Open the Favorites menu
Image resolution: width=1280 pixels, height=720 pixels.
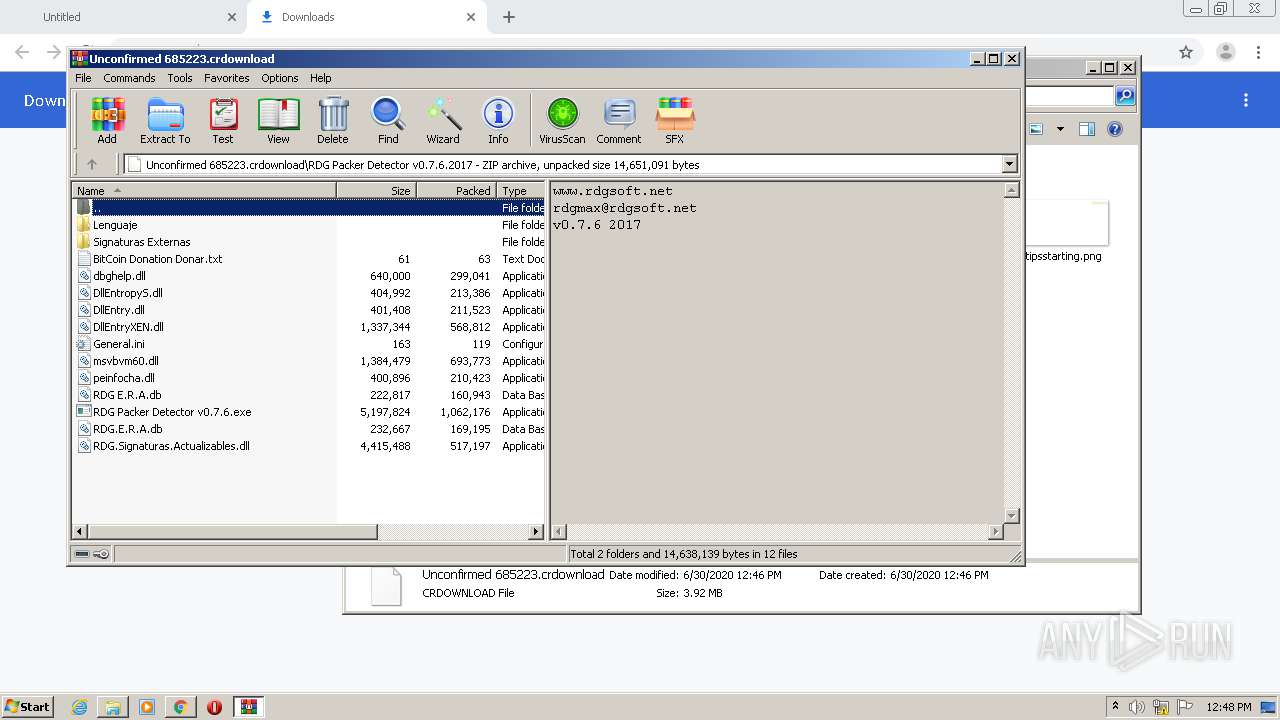(227, 78)
